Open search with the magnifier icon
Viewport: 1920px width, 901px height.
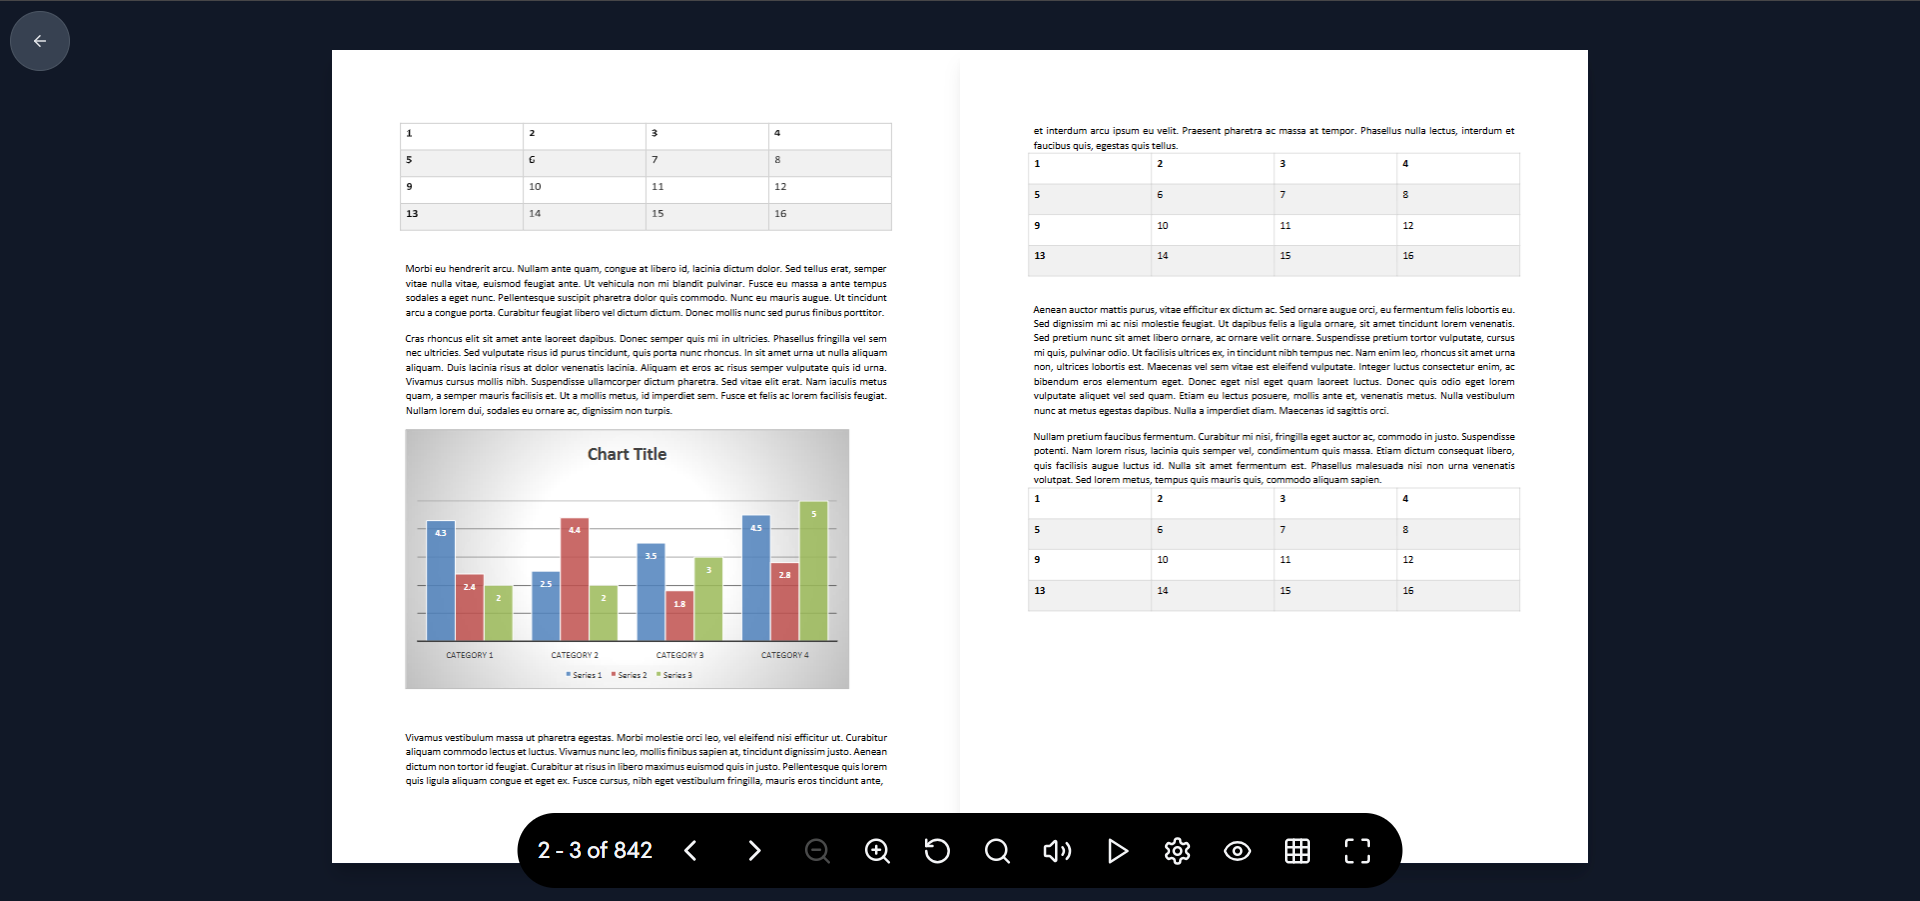click(x=997, y=851)
